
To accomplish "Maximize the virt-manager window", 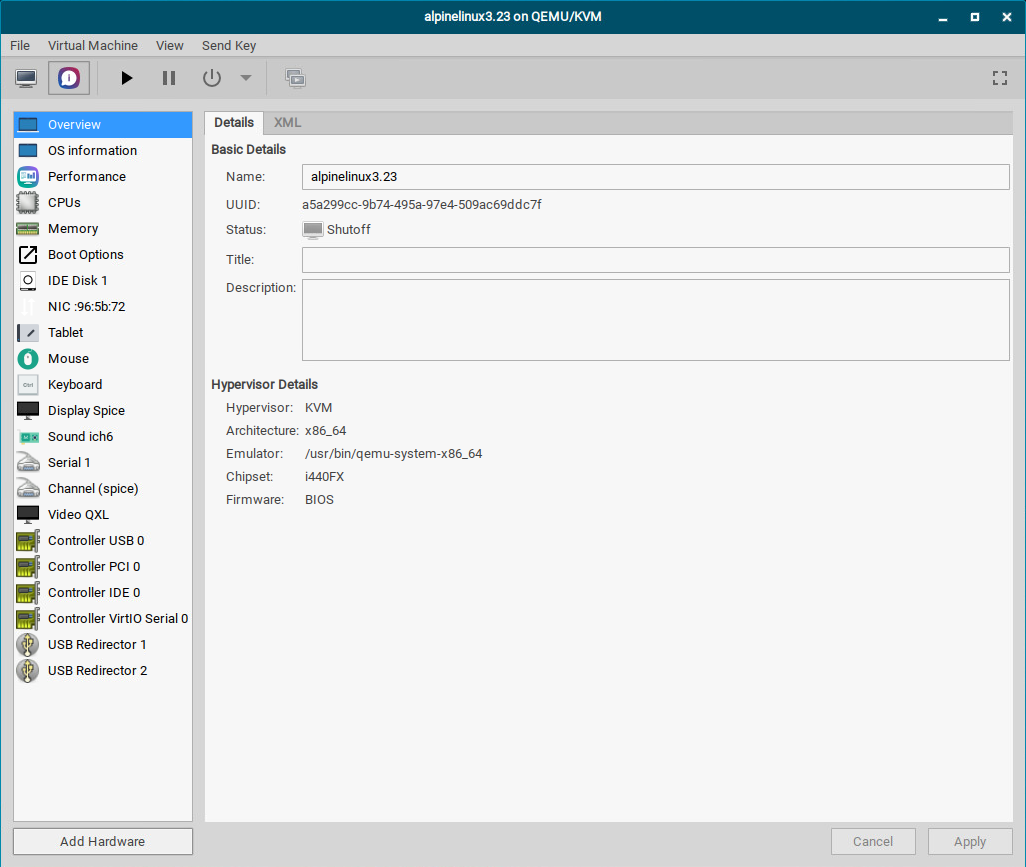I will pyautogui.click(x=975, y=17).
